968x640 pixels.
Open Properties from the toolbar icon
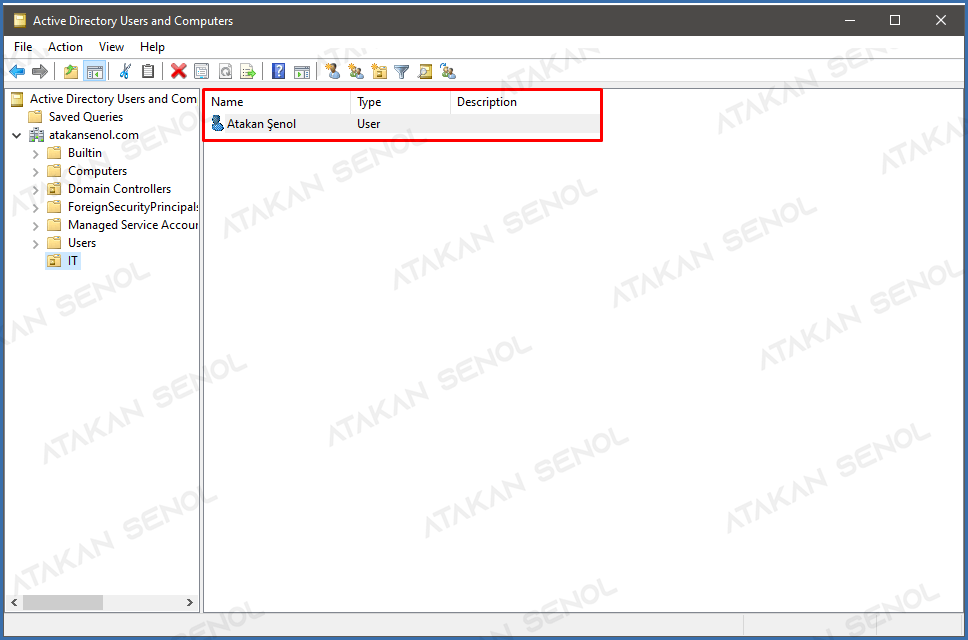(x=202, y=72)
